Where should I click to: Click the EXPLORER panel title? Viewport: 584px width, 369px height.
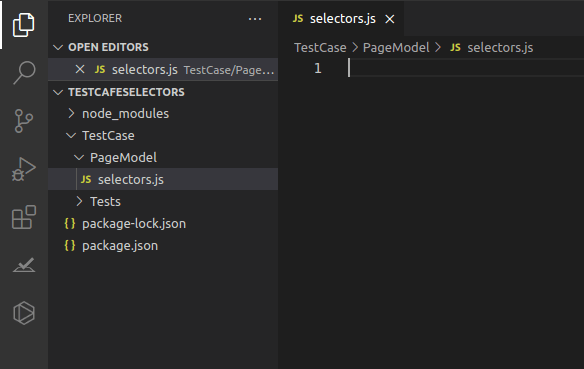click(x=95, y=18)
